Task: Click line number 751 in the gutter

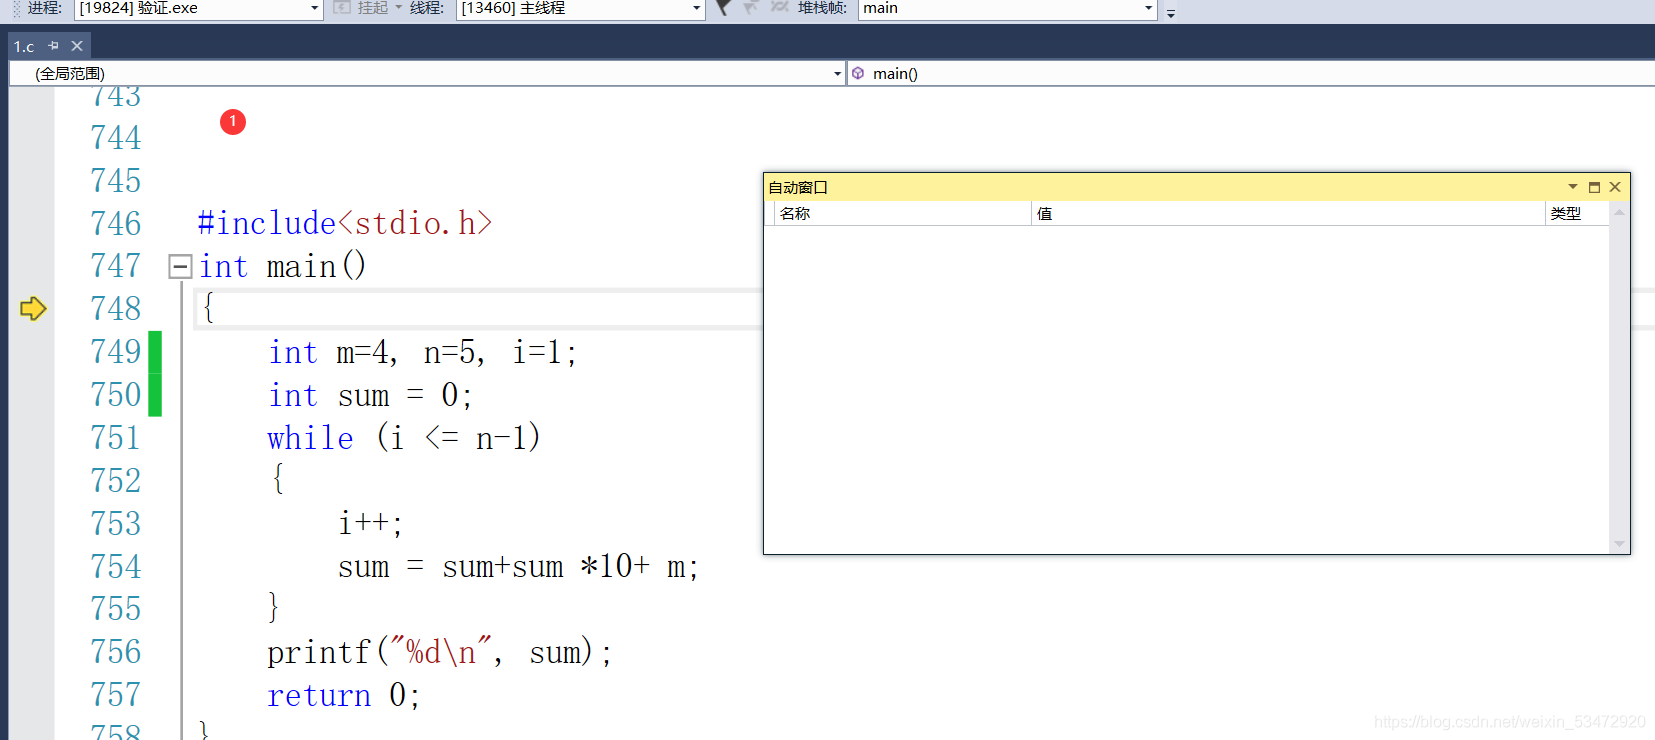Action: point(116,438)
